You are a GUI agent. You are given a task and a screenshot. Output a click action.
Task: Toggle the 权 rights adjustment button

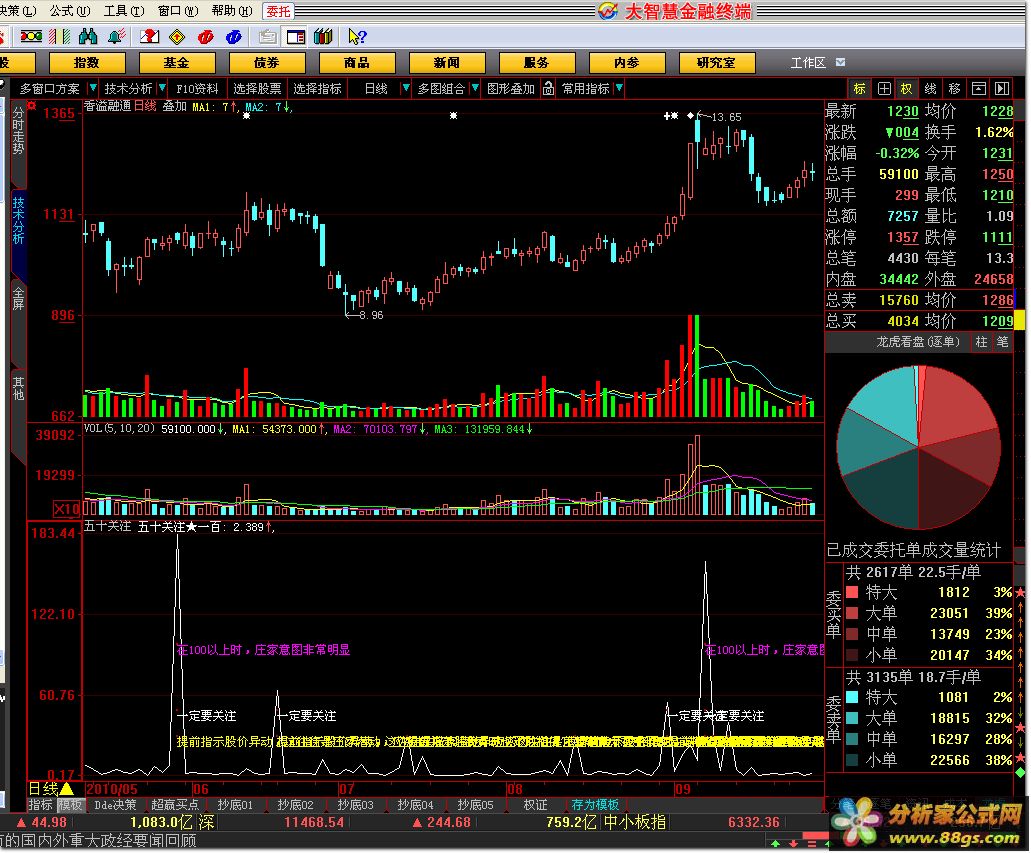(x=907, y=88)
